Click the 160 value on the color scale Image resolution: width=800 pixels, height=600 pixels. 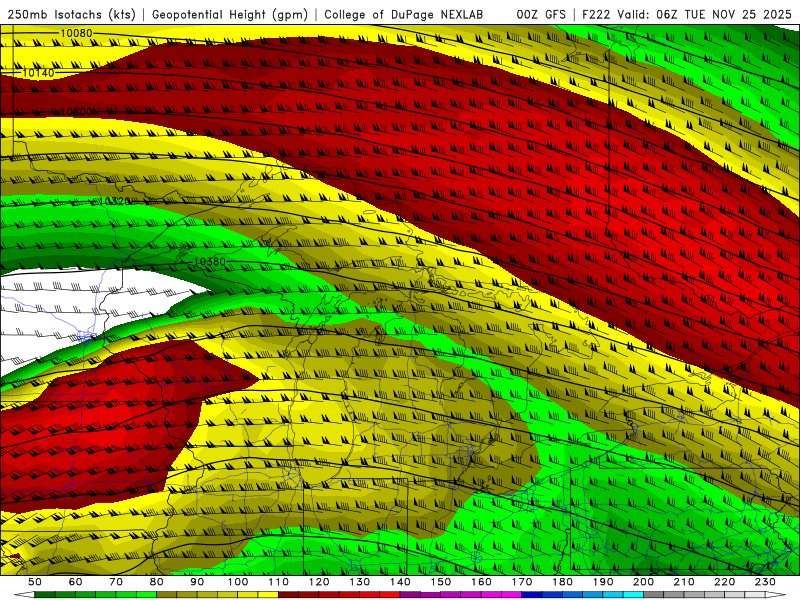(x=481, y=582)
